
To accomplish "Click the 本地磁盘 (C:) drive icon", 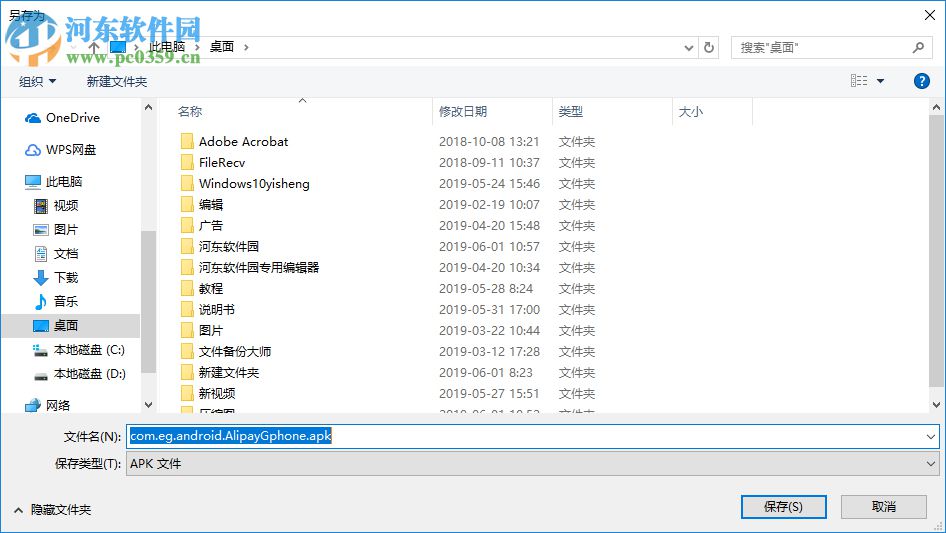I will click(40, 350).
